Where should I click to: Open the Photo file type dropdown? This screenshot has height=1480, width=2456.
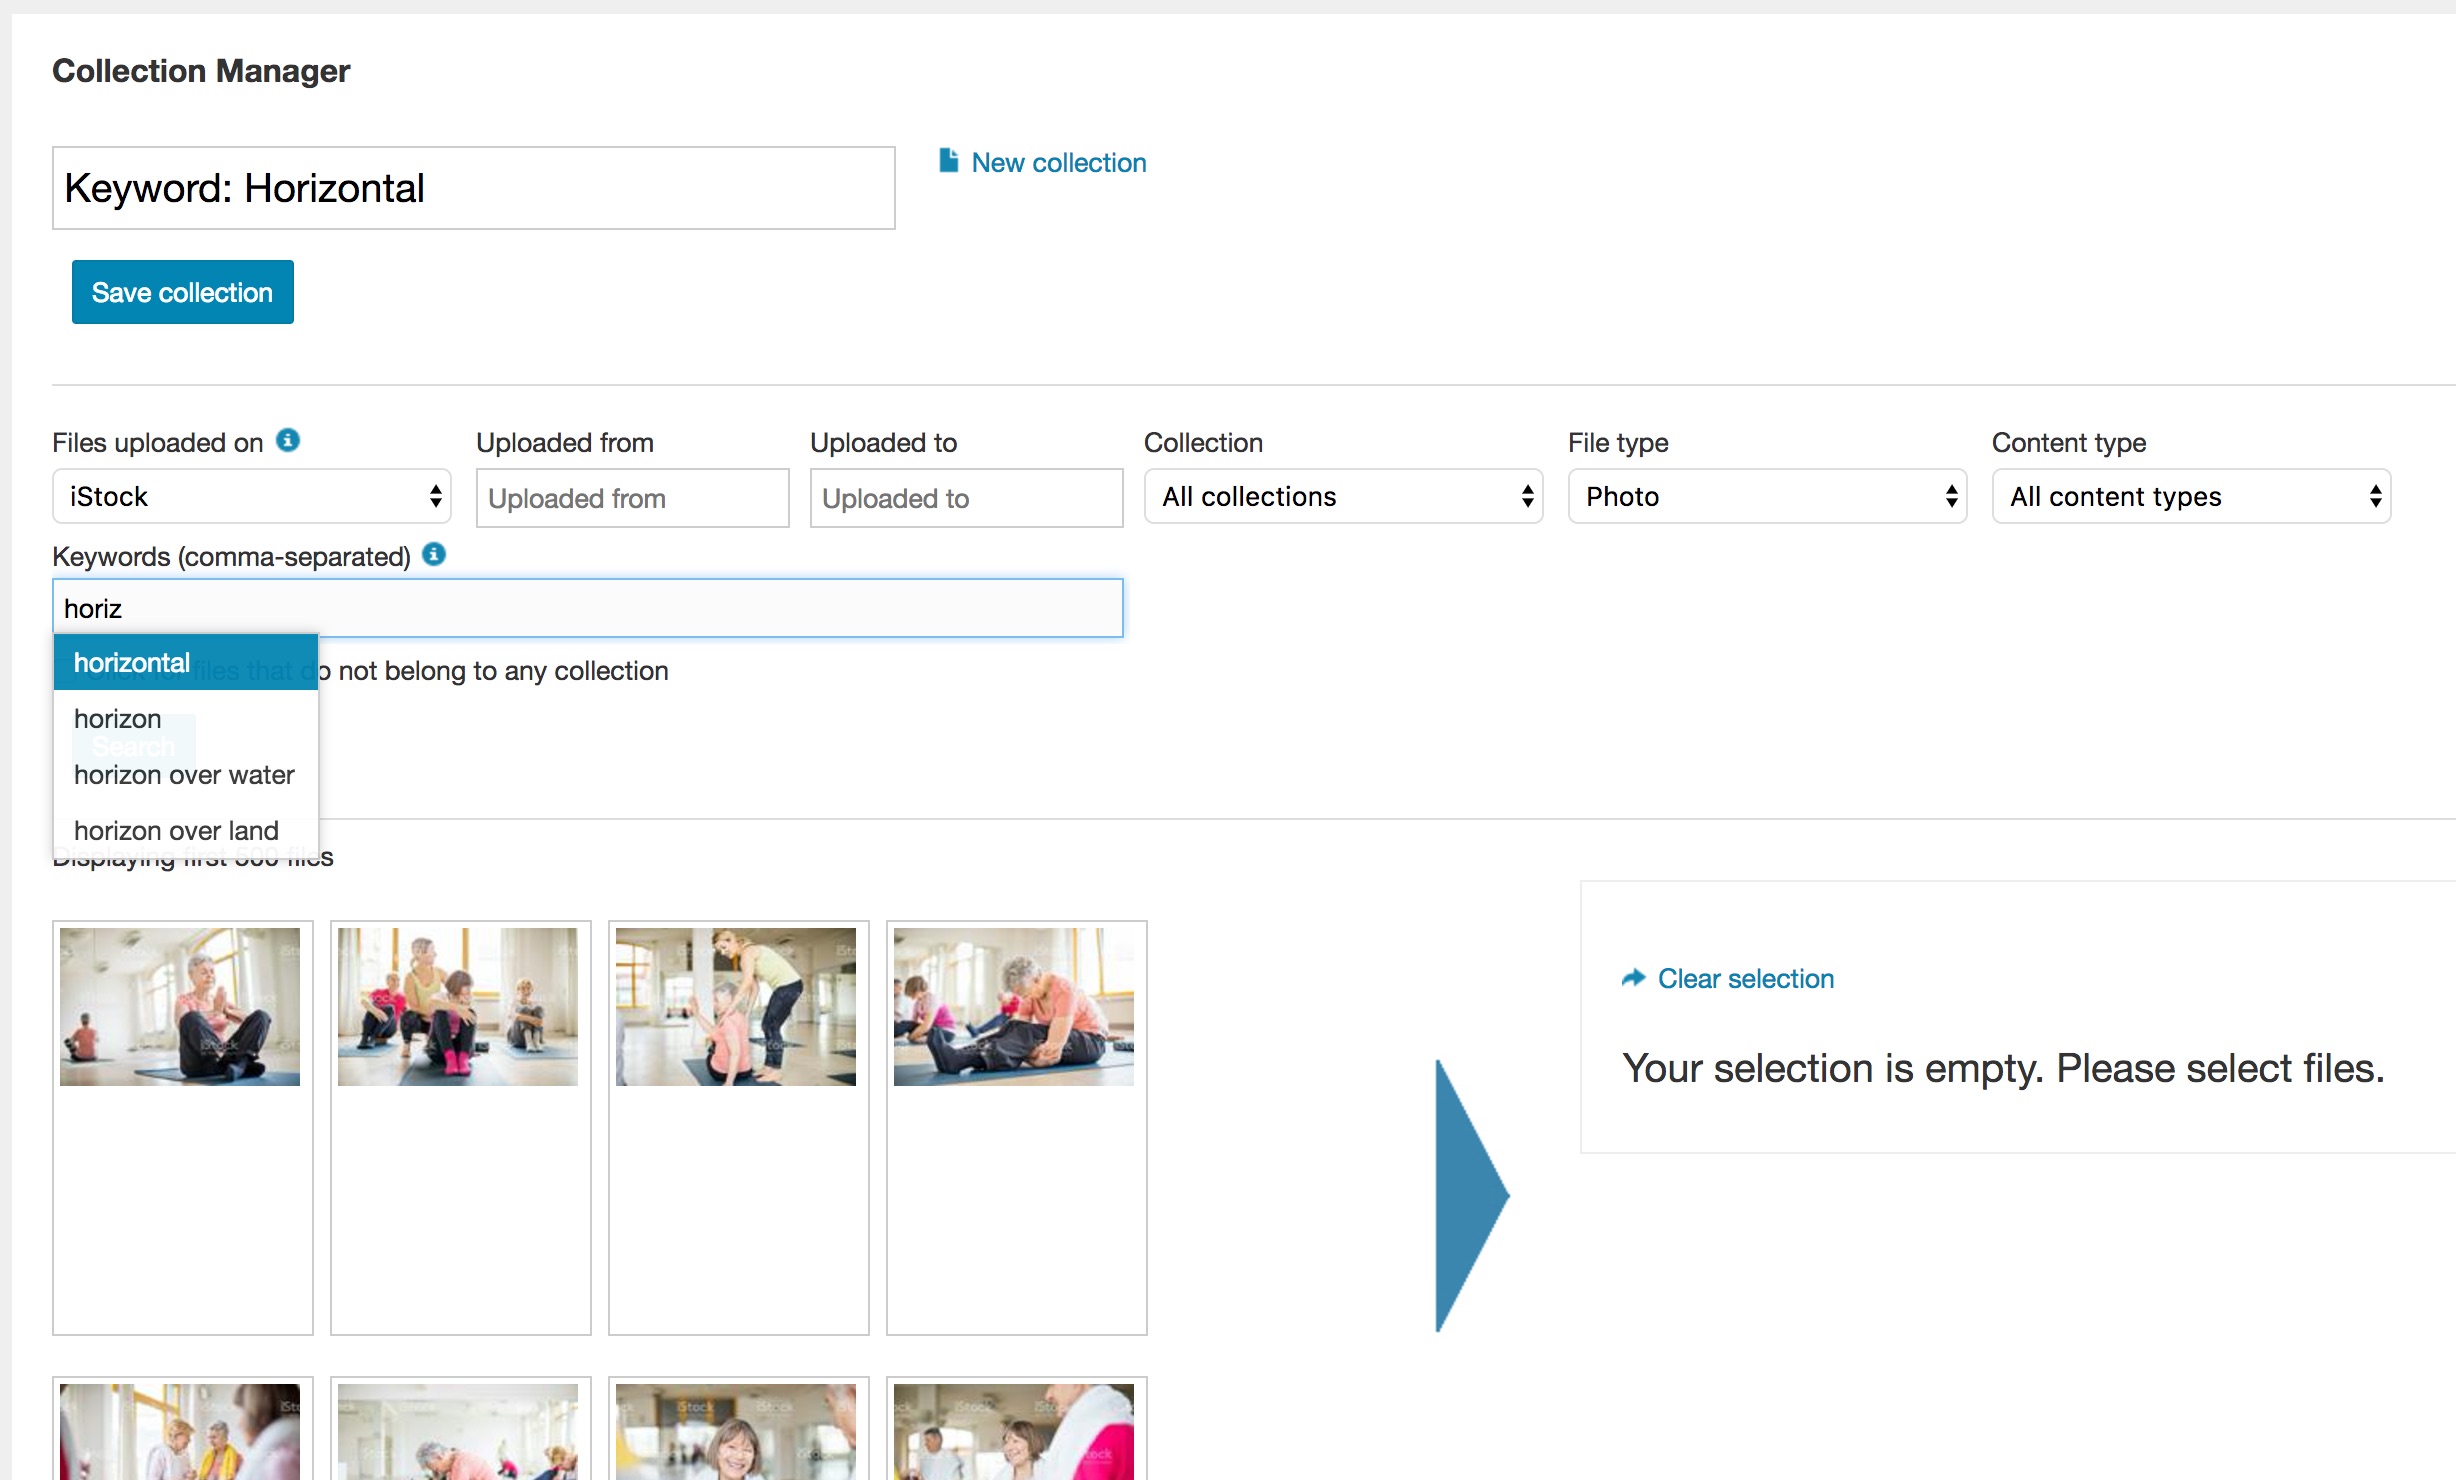(1767, 496)
